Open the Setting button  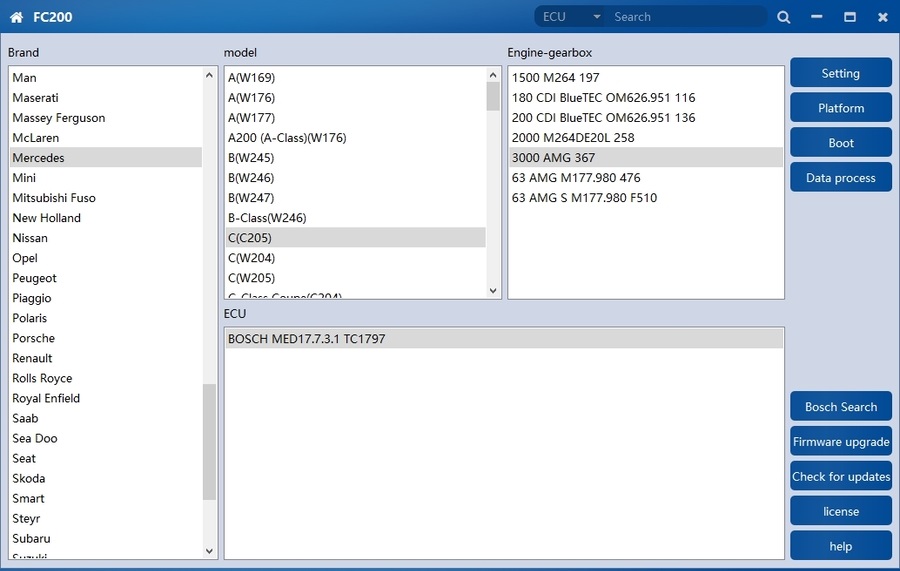pos(840,73)
